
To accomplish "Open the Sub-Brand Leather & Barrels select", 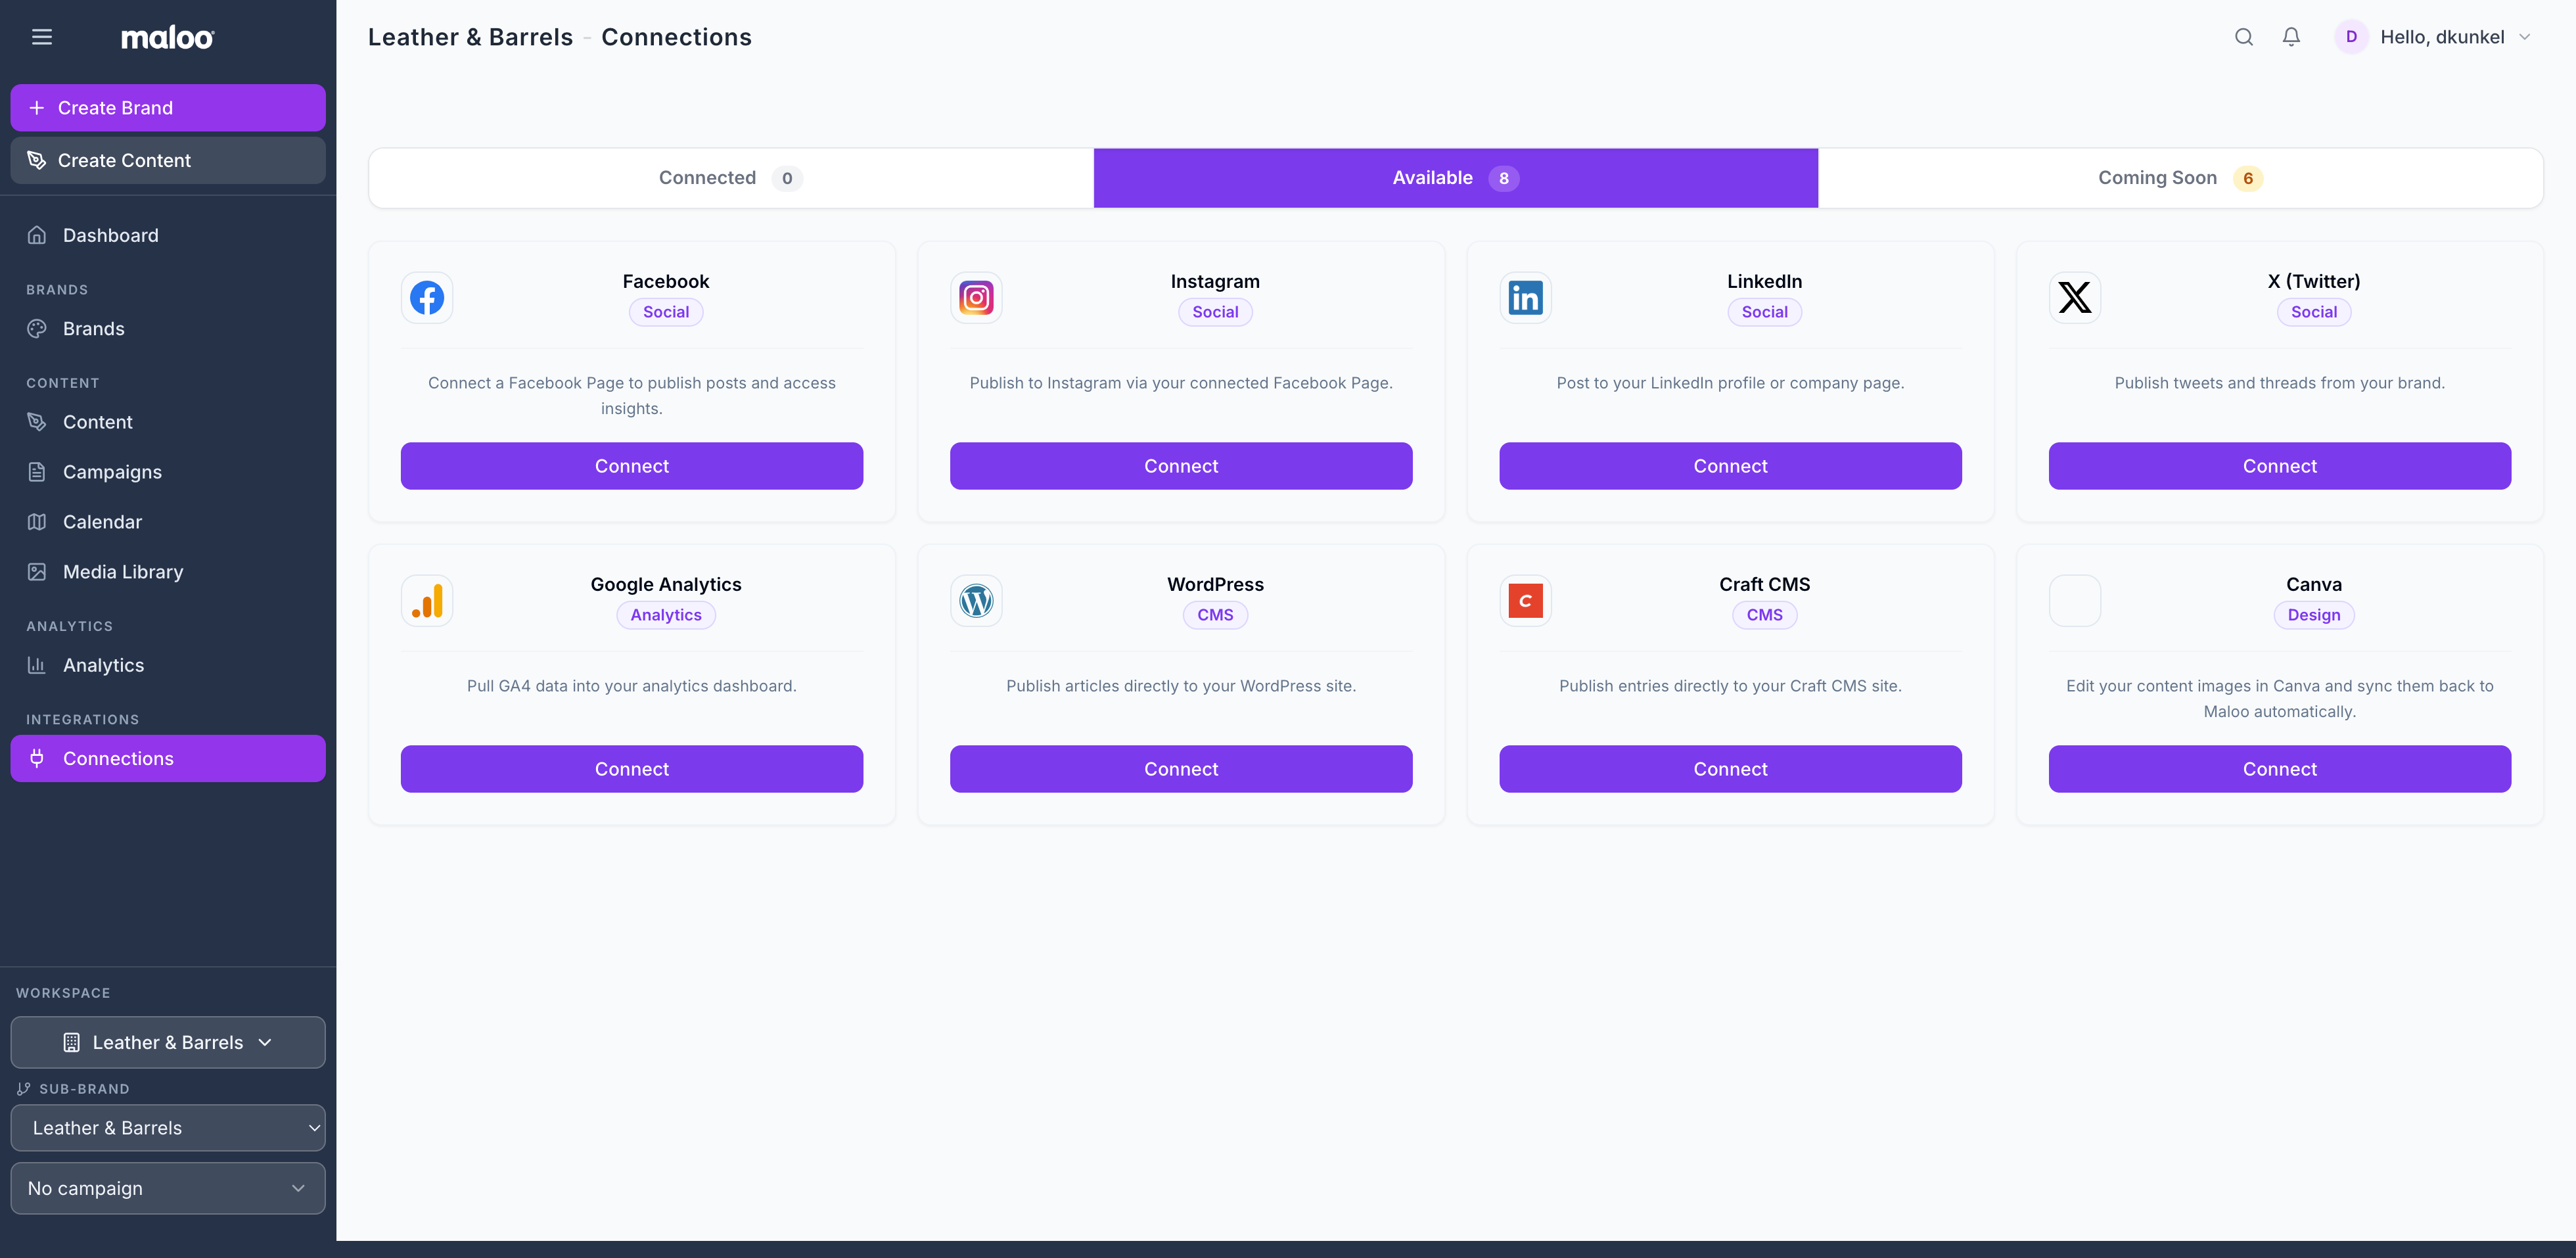I will [x=168, y=1128].
